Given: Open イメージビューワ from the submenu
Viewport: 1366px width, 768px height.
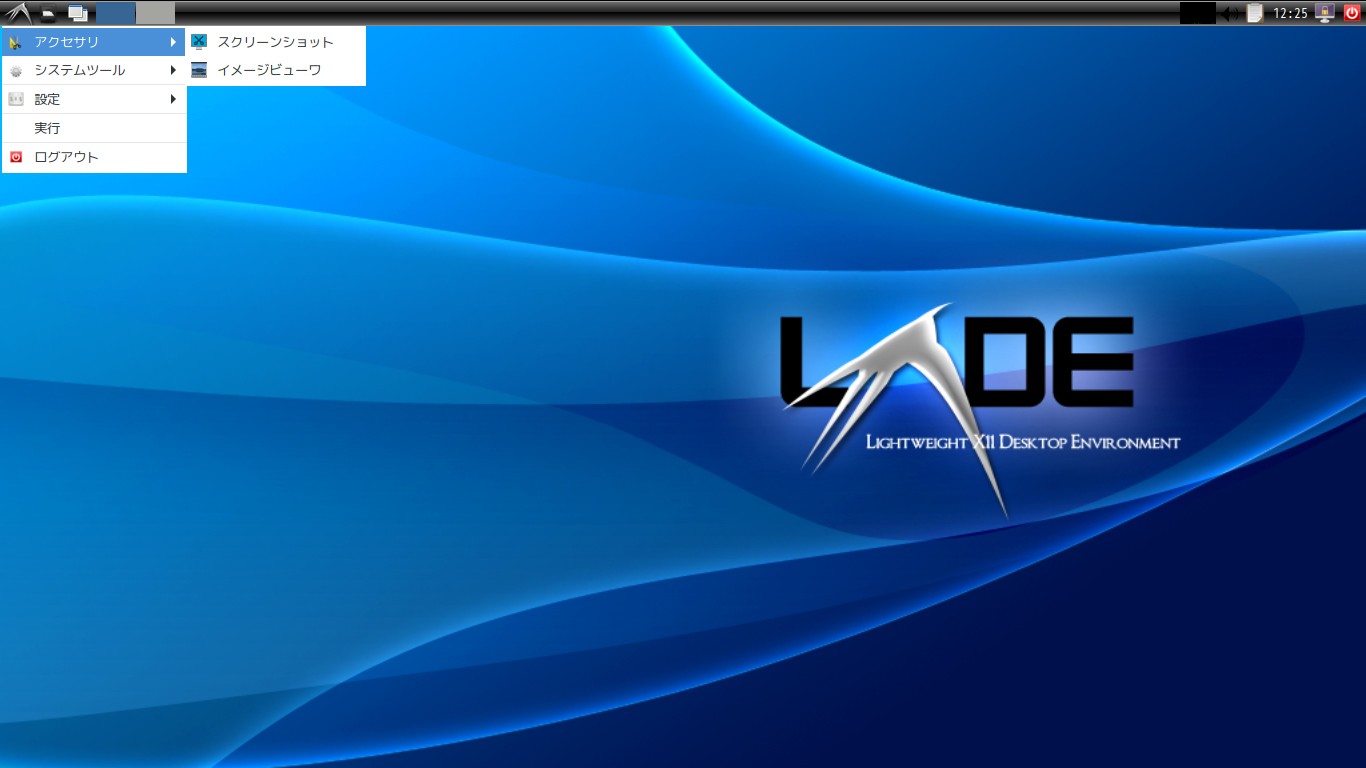Looking at the screenshot, I should coord(275,70).
